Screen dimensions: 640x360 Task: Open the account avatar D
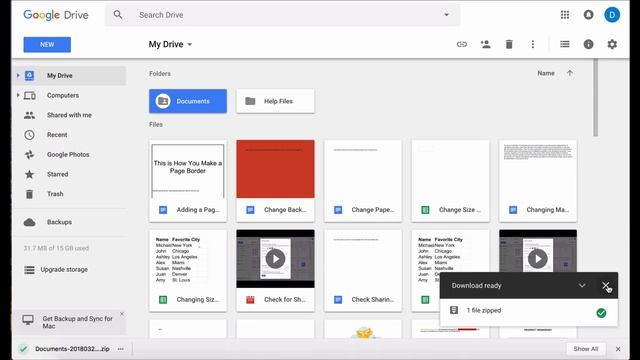(612, 15)
